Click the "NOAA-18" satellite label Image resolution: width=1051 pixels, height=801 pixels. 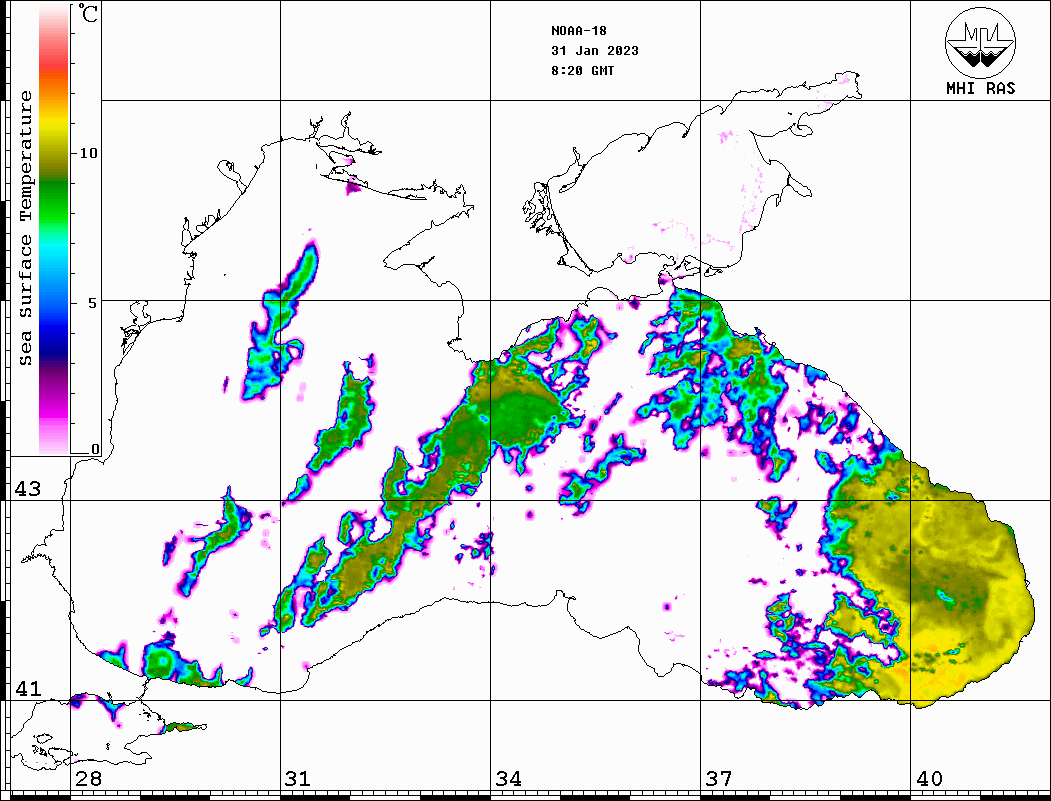click(x=578, y=31)
